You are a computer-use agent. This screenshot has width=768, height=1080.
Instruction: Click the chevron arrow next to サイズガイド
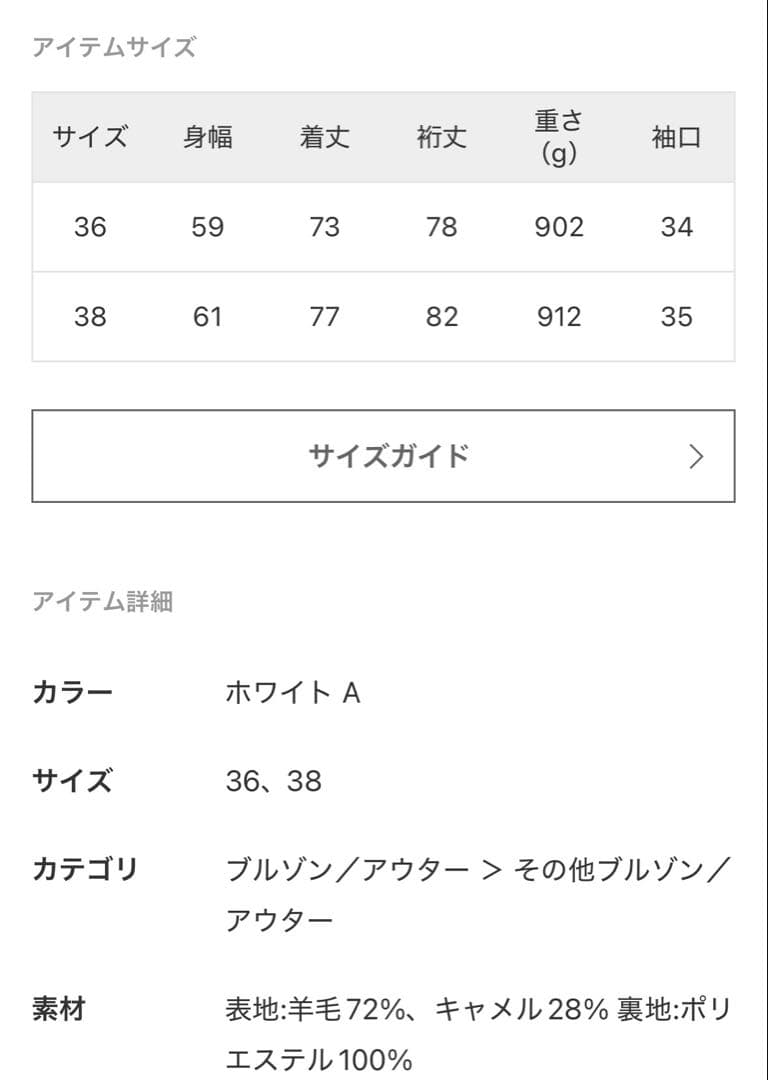pyautogui.click(x=695, y=455)
